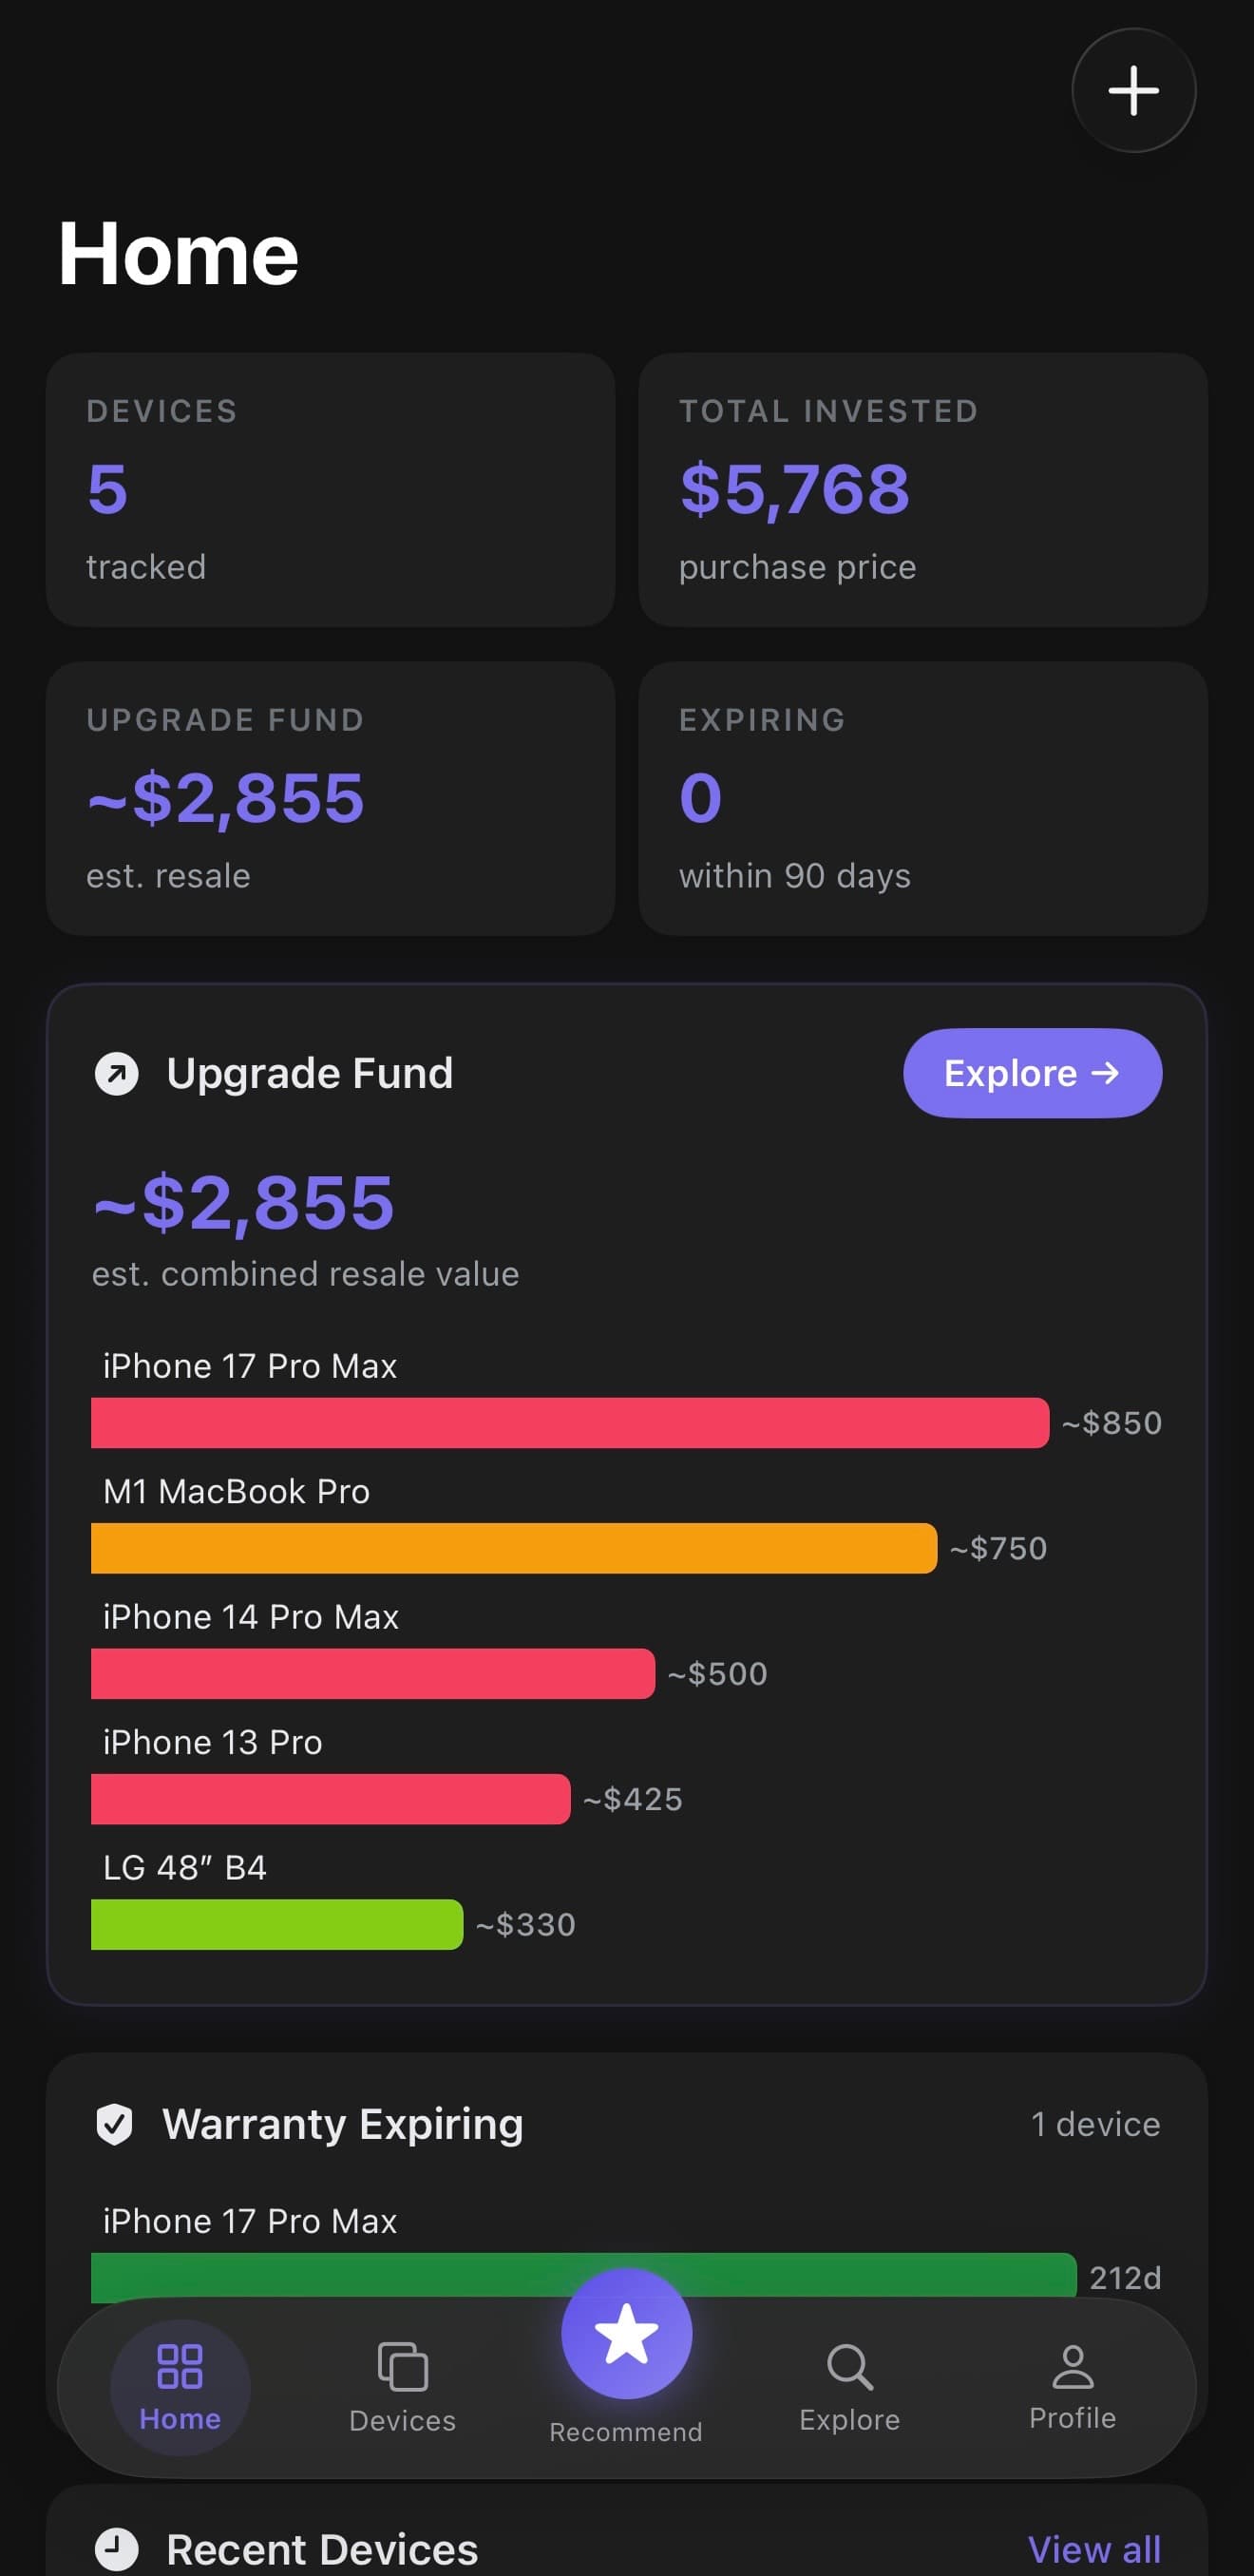Click the Recent Devices clock icon
Viewport: 1254px width, 2576px height.
point(116,2548)
